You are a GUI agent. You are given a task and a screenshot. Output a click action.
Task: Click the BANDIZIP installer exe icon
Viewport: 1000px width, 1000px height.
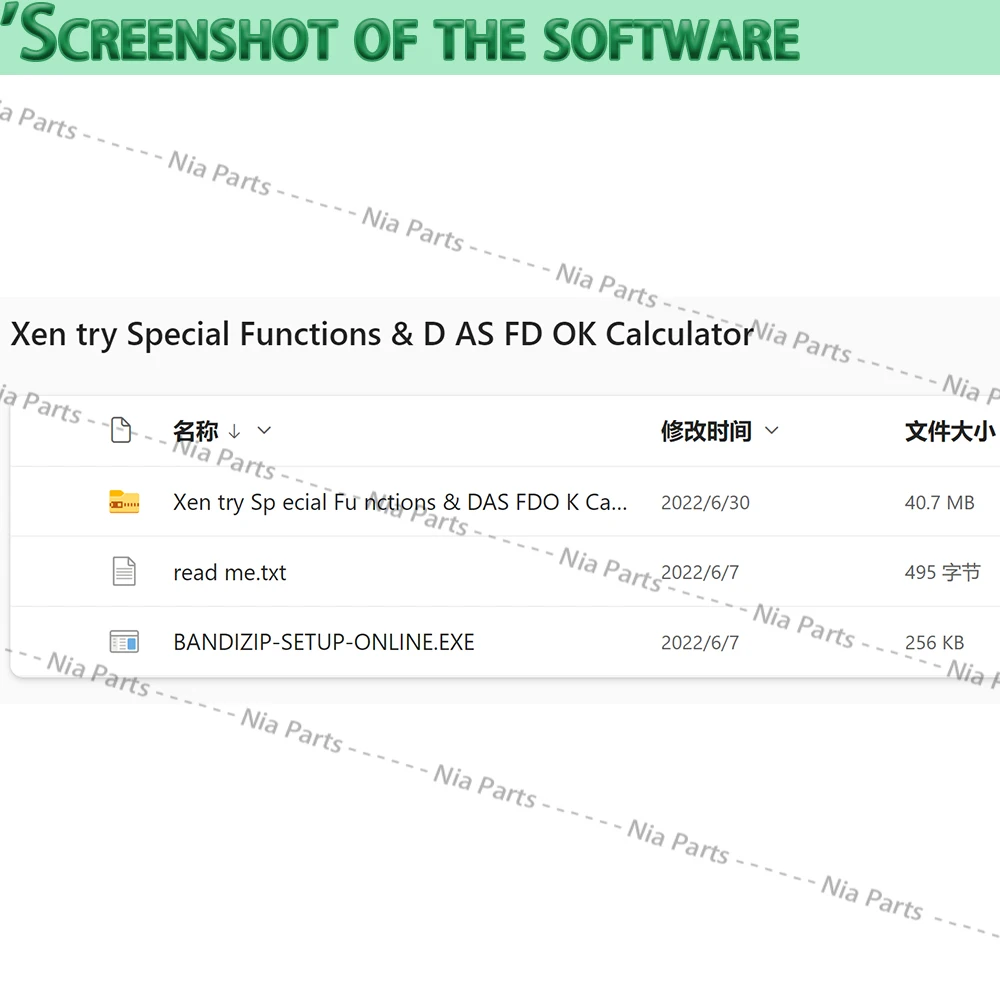124,642
